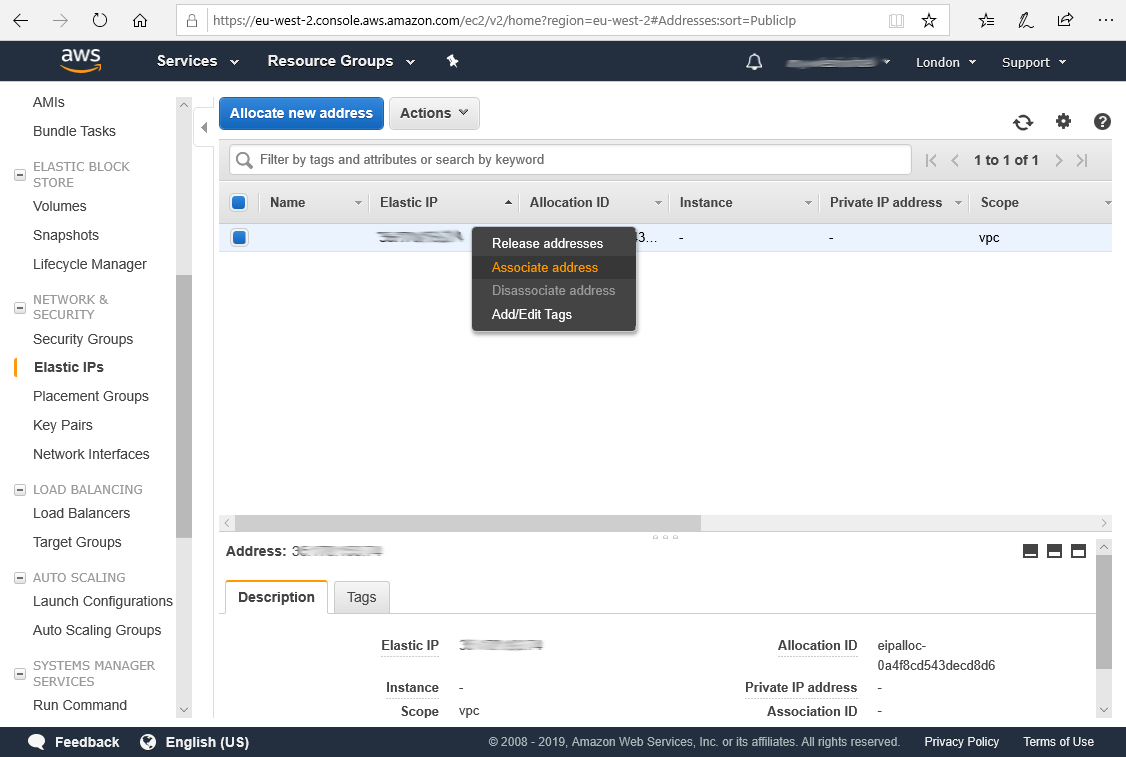Open Elastic IPs in sidebar

(x=69, y=367)
